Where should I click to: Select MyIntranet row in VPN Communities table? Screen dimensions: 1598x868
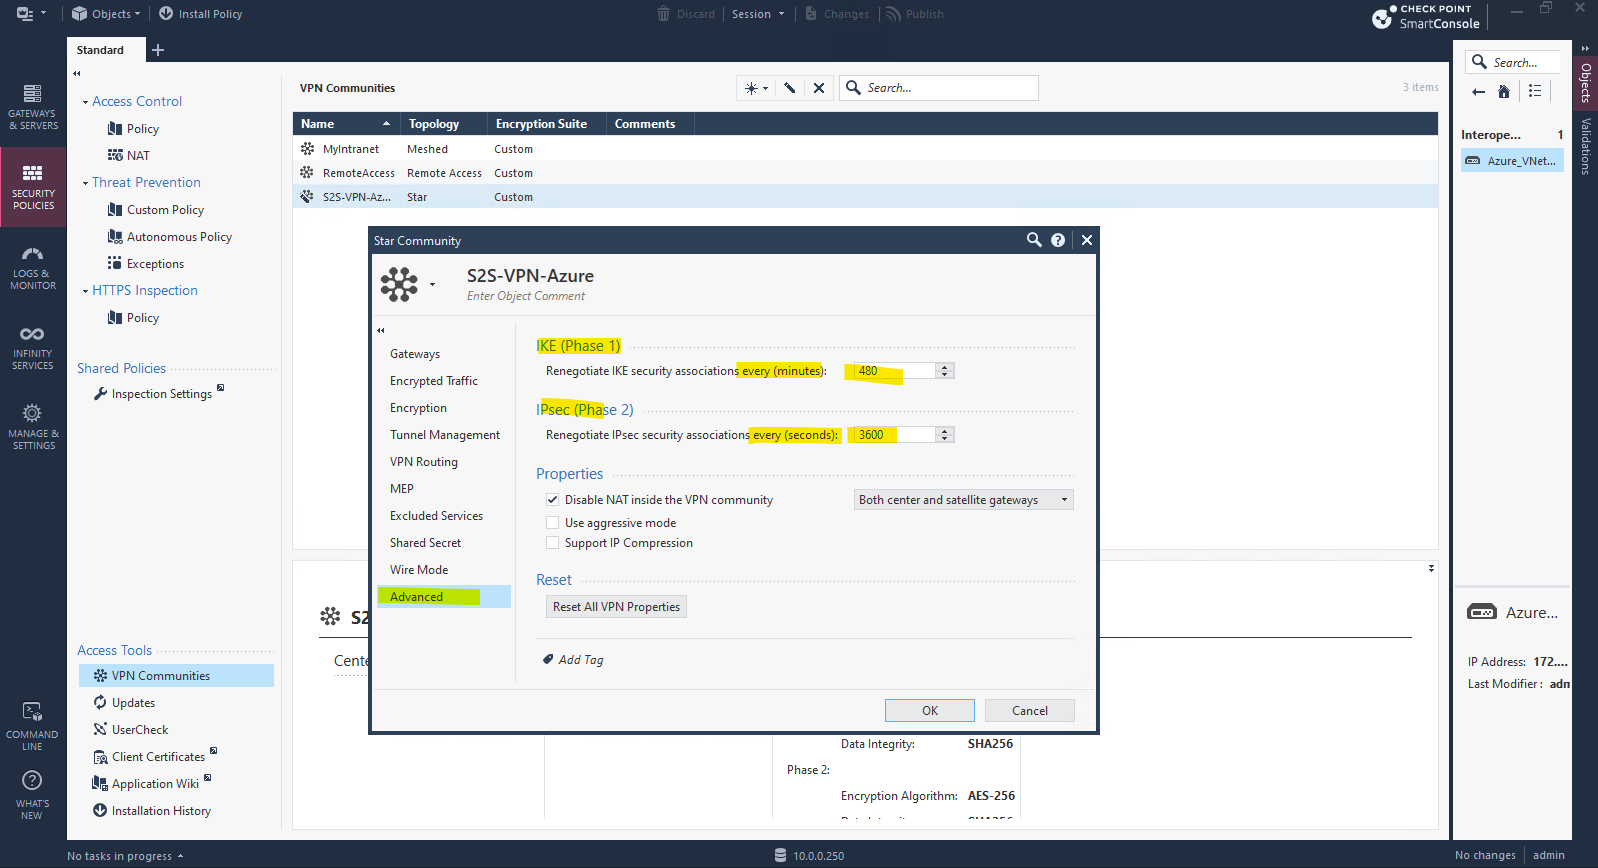865,149
